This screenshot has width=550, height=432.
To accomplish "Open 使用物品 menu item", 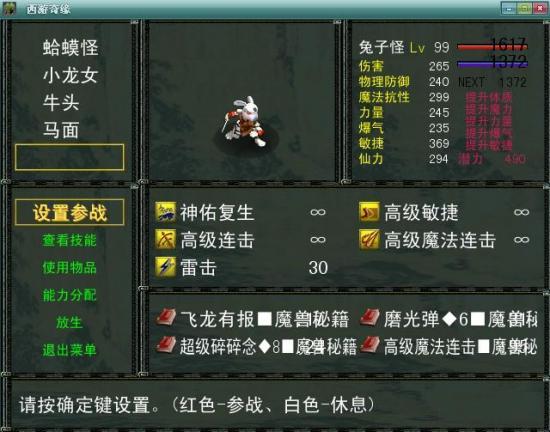I will [x=69, y=268].
